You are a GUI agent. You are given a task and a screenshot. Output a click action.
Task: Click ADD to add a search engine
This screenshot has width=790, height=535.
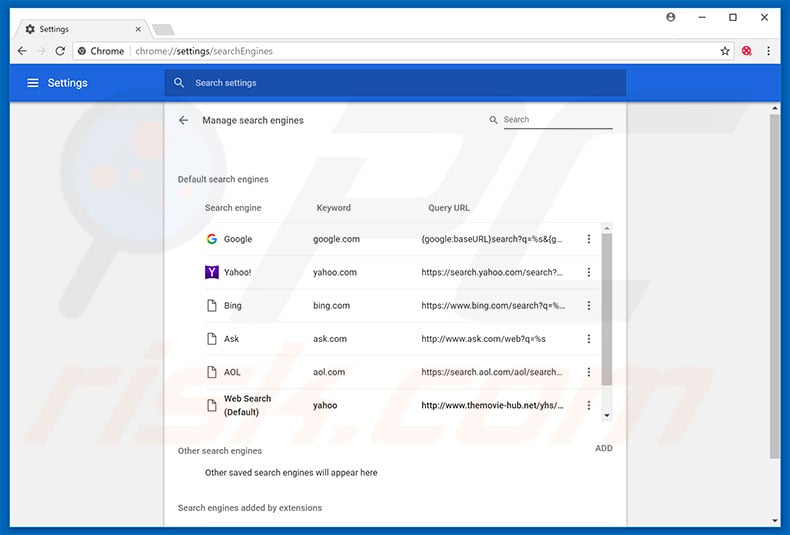point(604,448)
